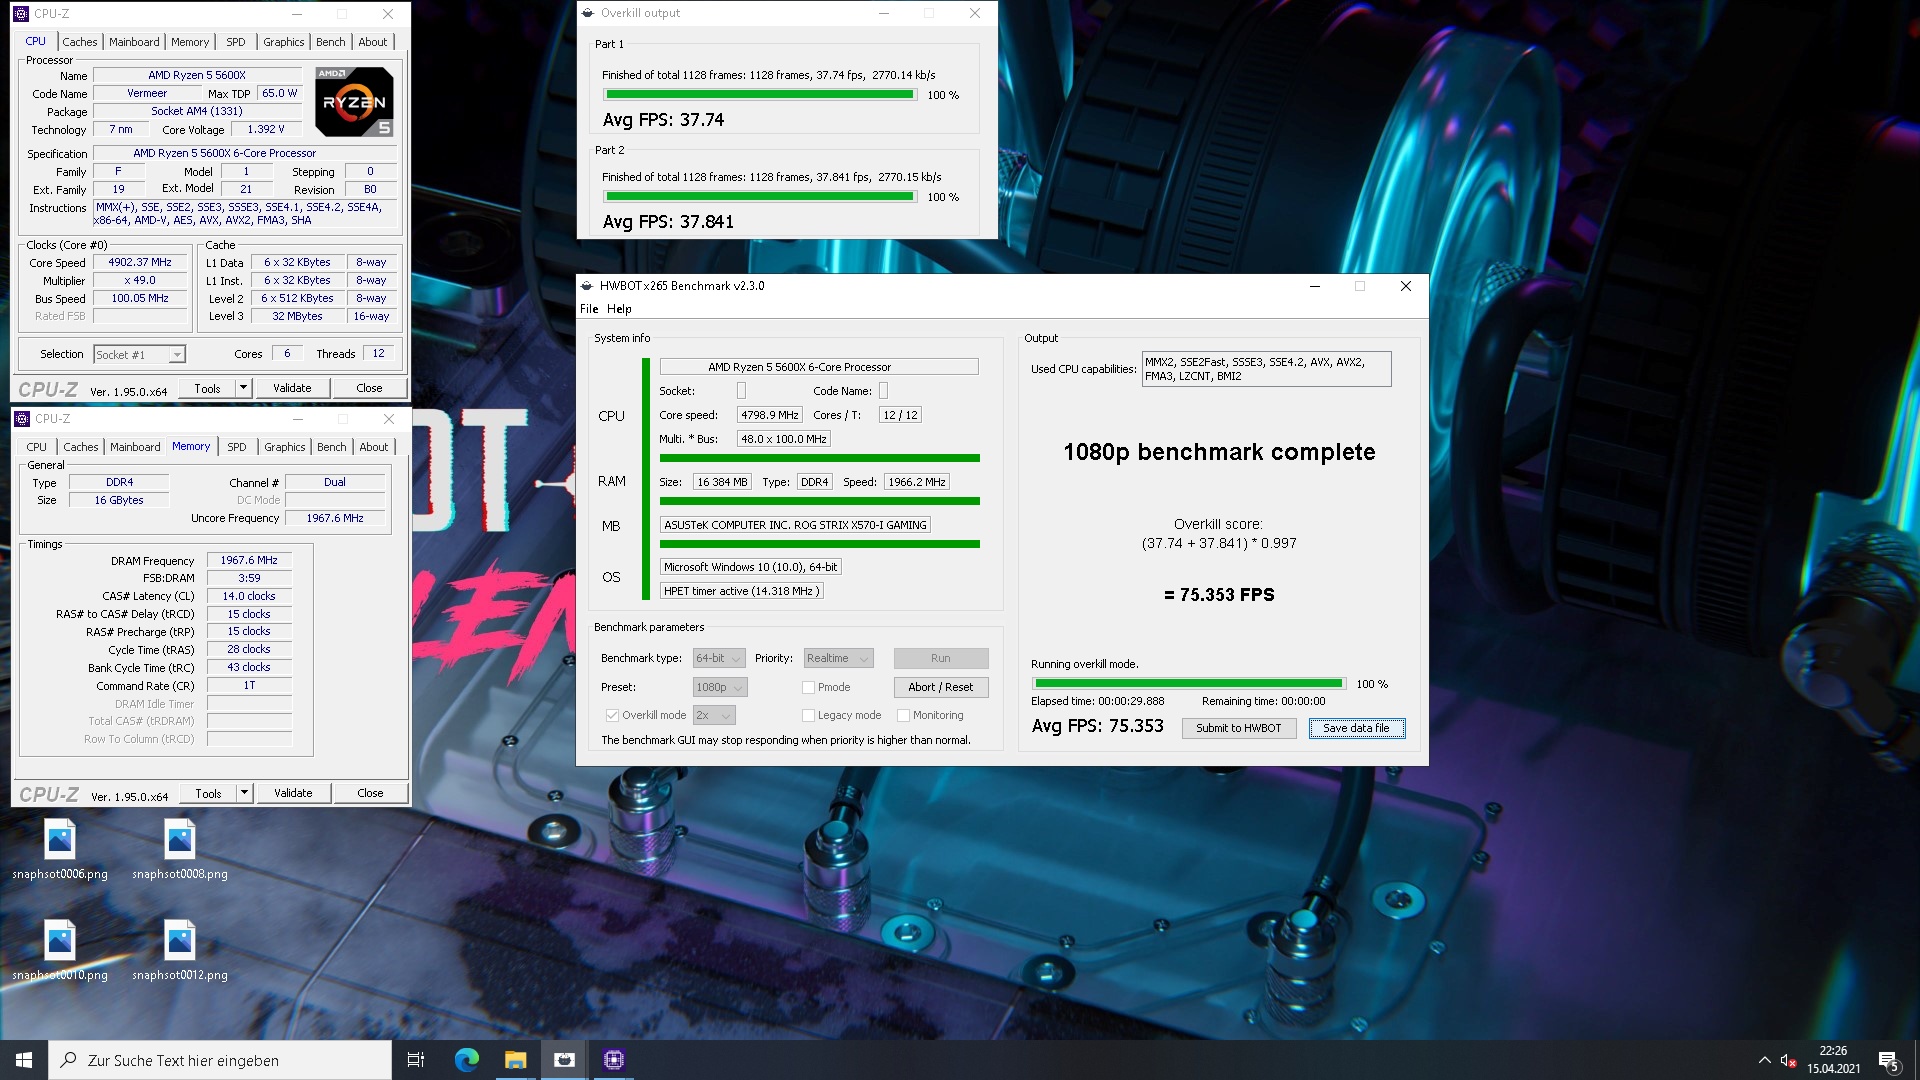Select the snaphsot0012.png desktop icon
1920x1080 pixels.
180,951
